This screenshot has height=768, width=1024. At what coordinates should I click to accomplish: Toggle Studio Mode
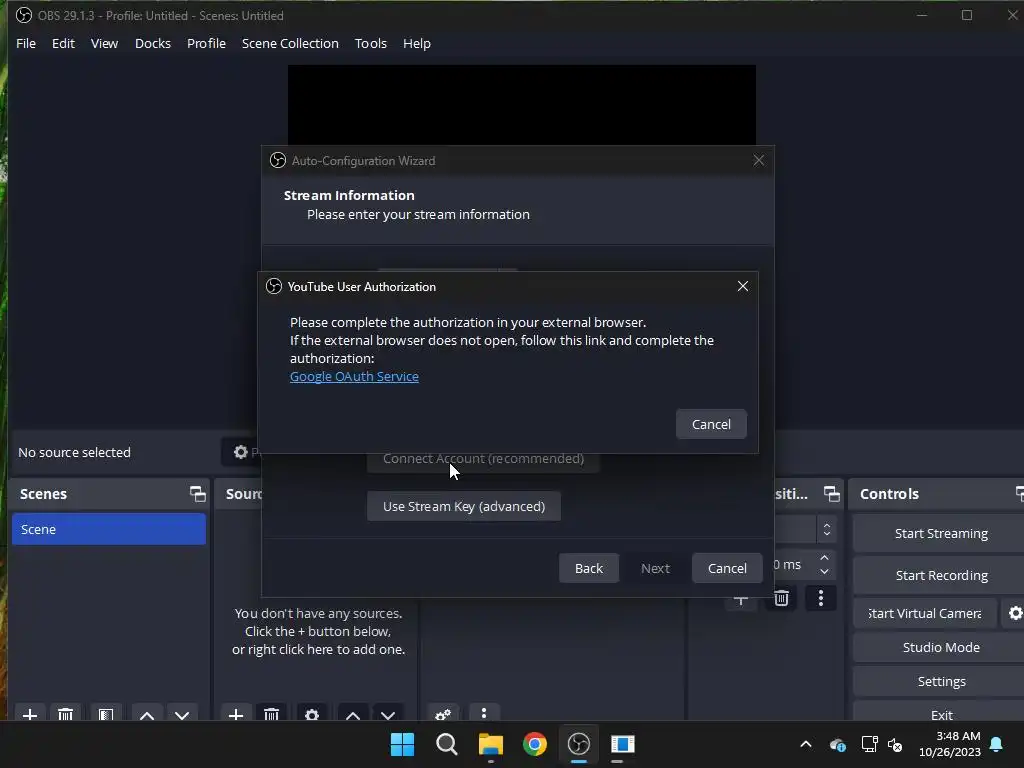click(x=940, y=647)
